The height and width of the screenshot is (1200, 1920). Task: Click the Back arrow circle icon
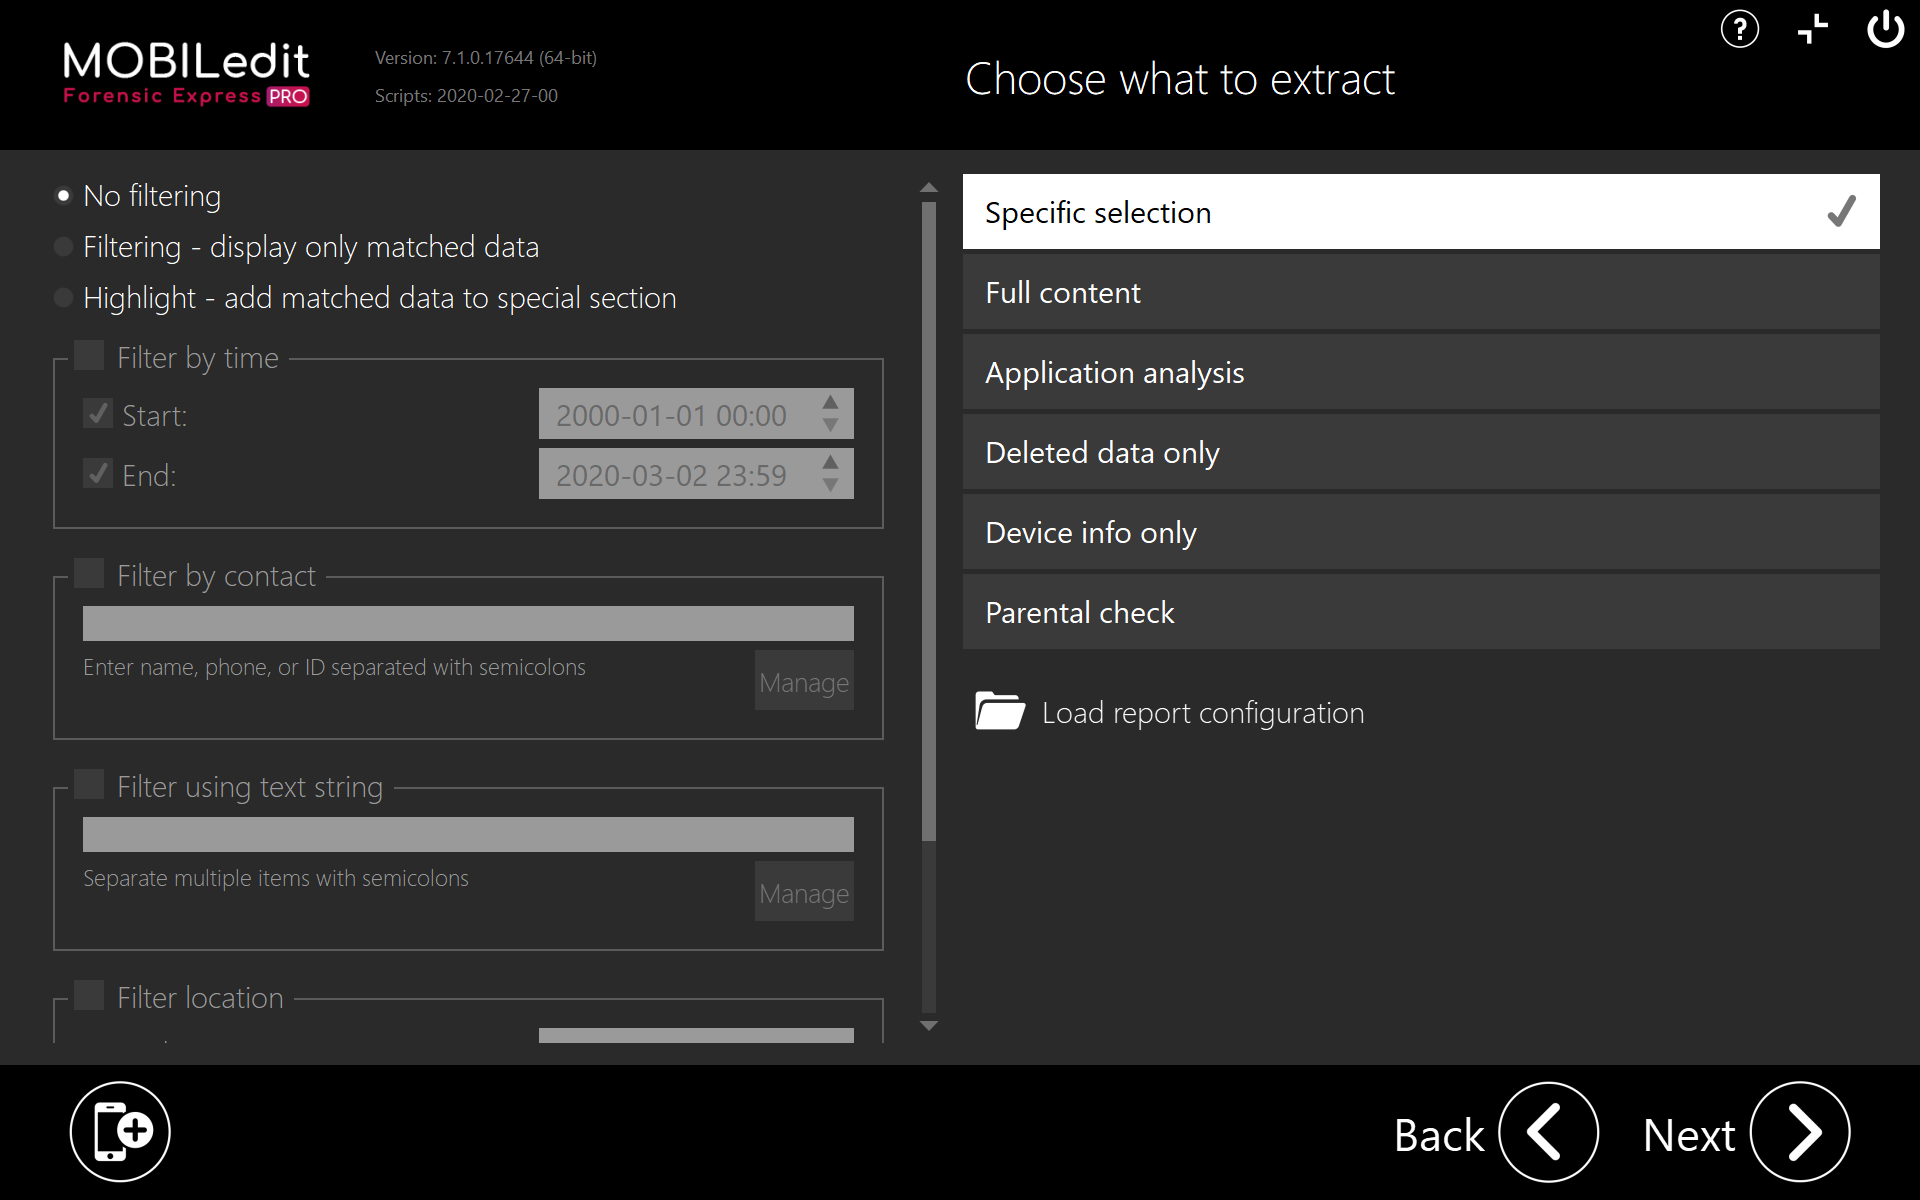pos(1547,1132)
